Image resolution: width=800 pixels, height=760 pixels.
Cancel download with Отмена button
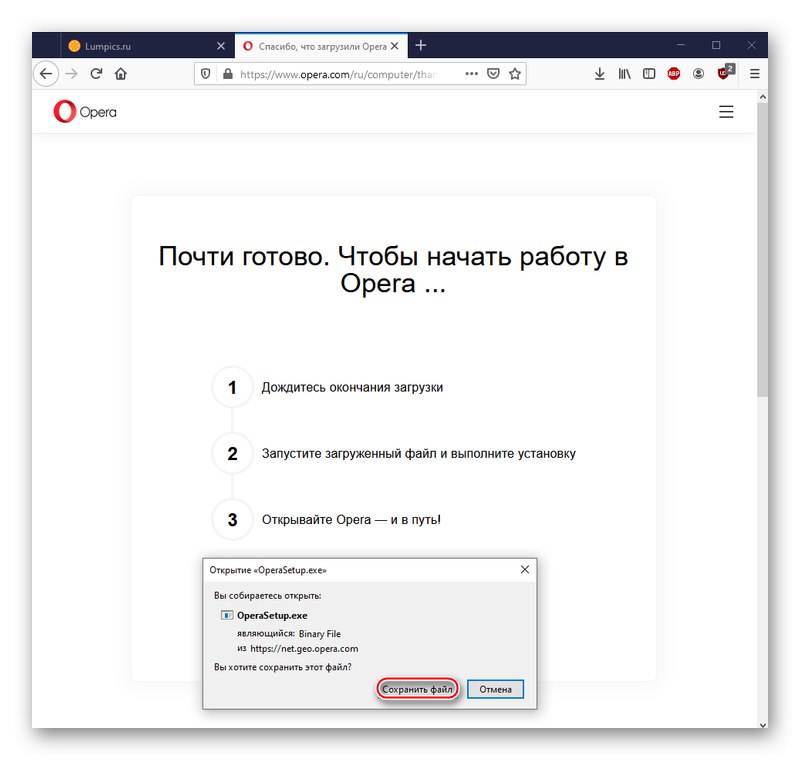pyautogui.click(x=495, y=689)
